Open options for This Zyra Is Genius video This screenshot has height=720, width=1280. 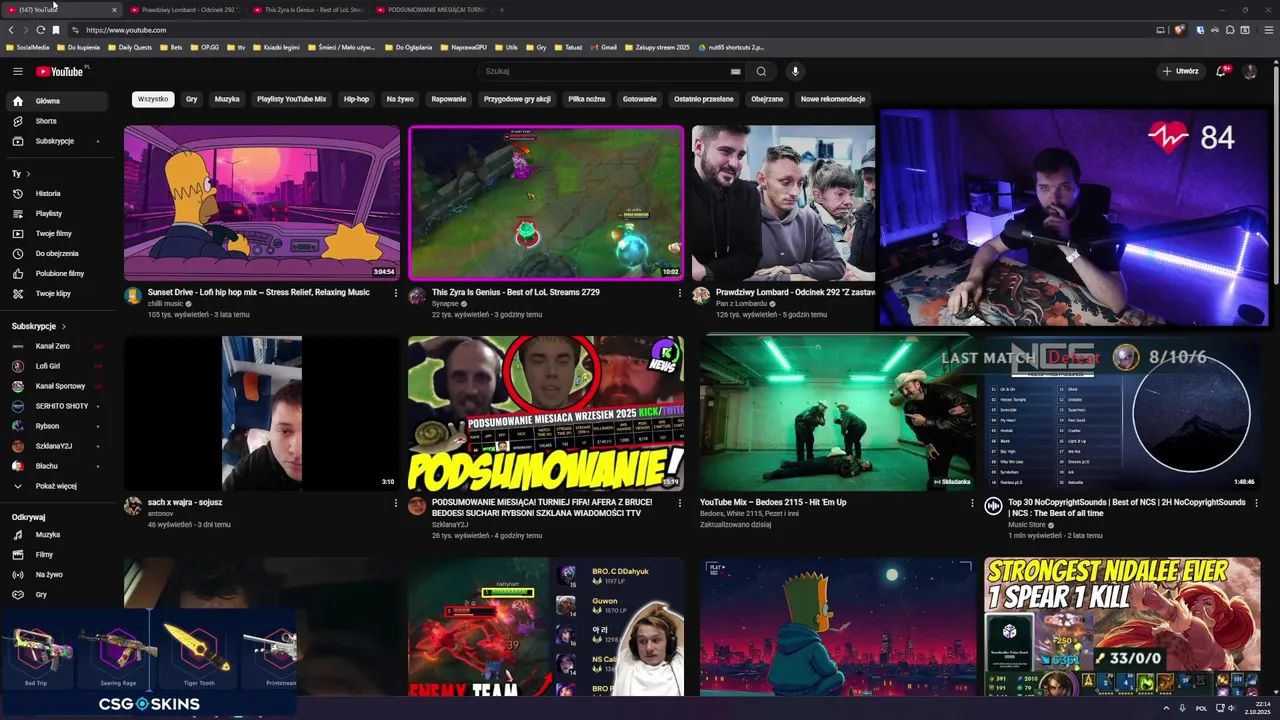(680, 293)
